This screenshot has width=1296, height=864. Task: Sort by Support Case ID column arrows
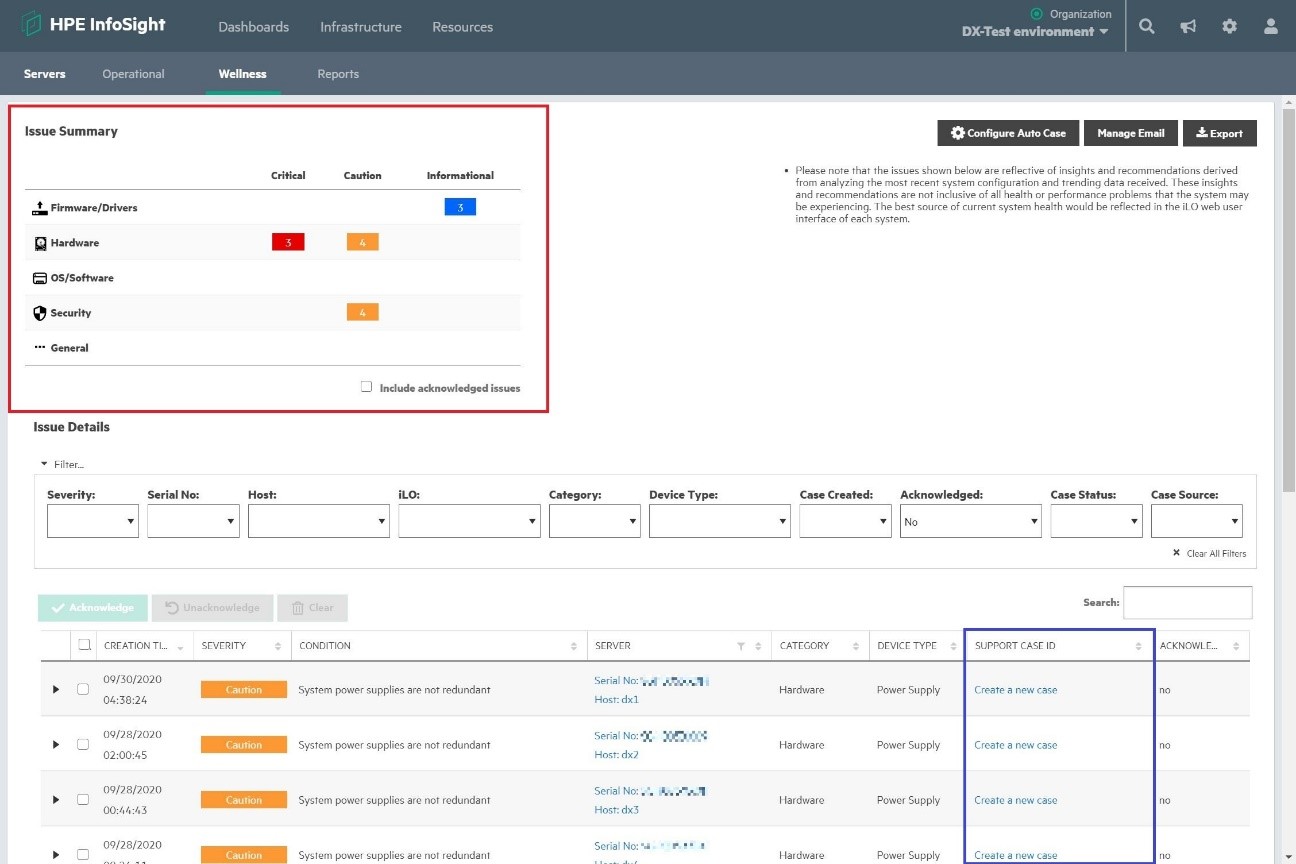point(1138,646)
